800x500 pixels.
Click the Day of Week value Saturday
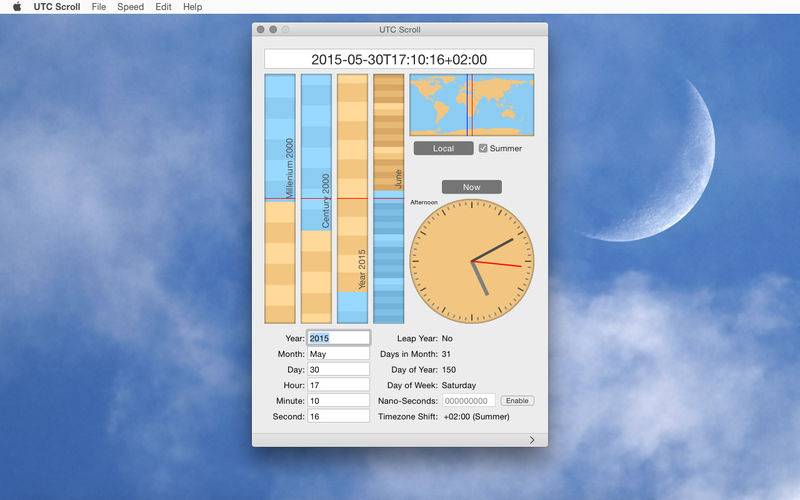tap(459, 385)
